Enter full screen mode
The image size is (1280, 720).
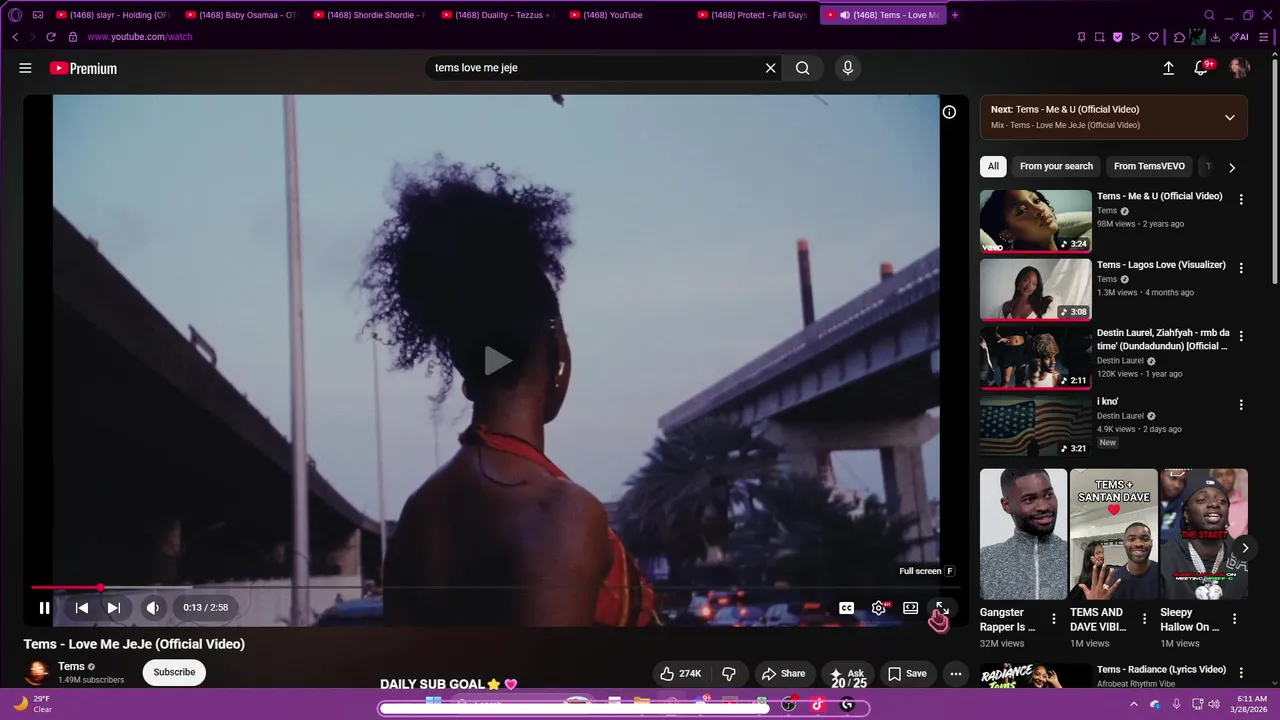pyautogui.click(x=941, y=608)
